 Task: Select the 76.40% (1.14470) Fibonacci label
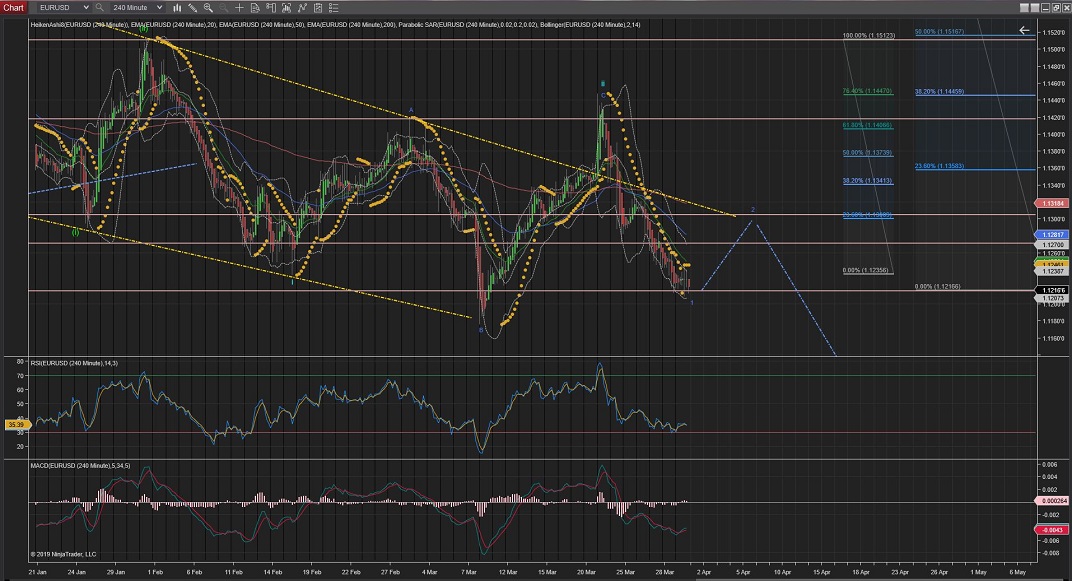pyautogui.click(x=868, y=91)
